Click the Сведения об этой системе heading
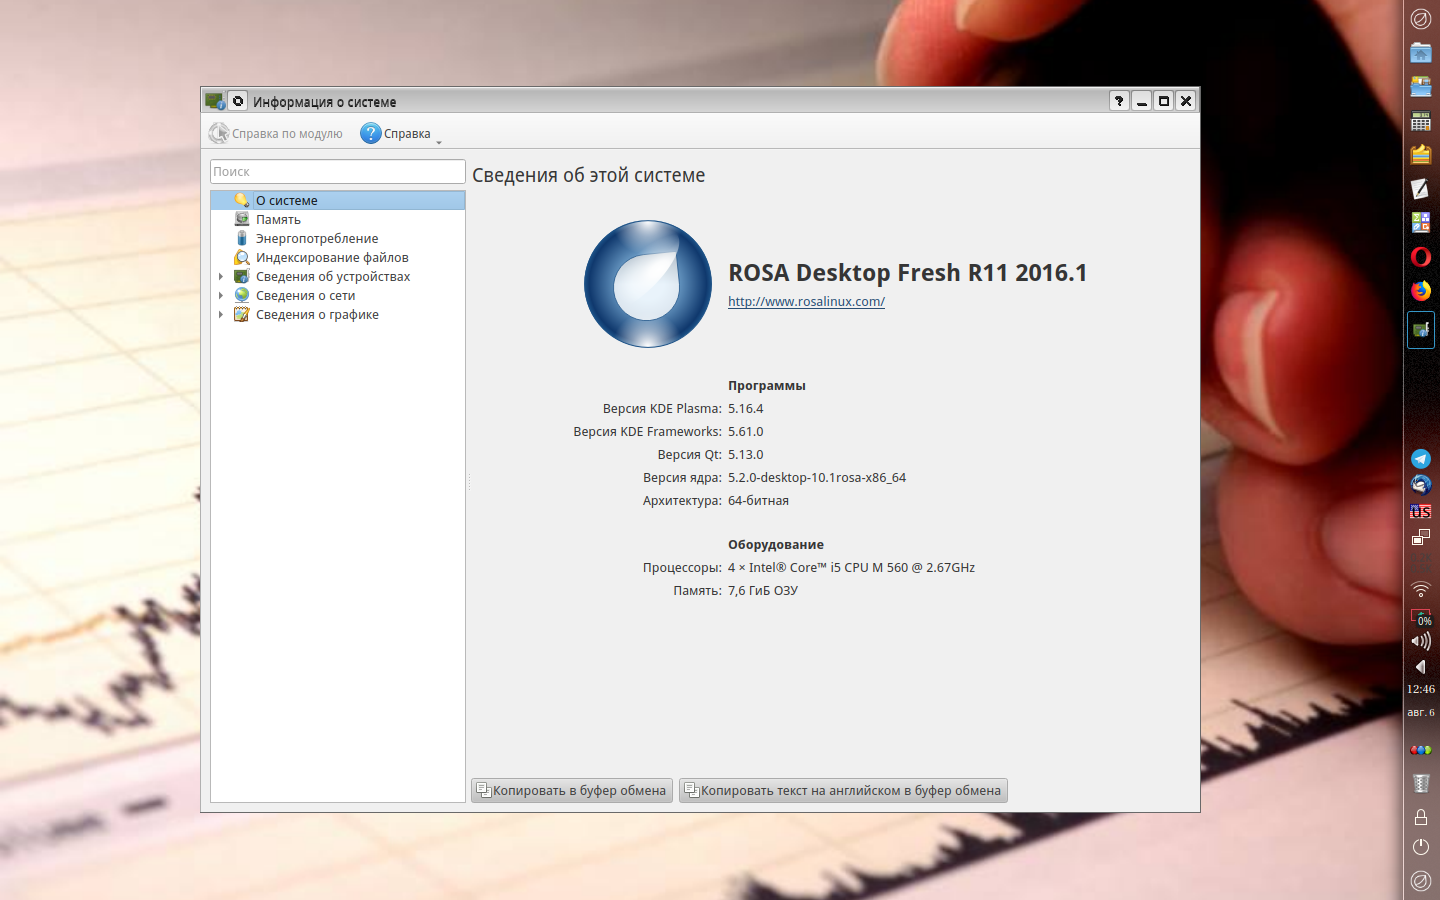 (x=588, y=175)
